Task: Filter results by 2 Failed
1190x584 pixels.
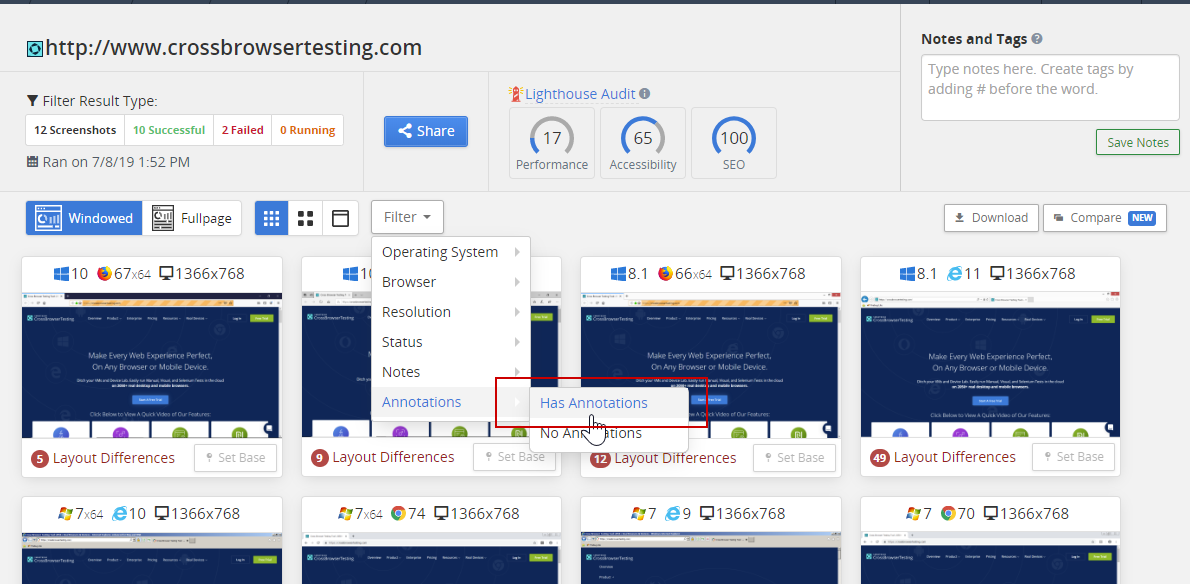Action: [x=242, y=130]
